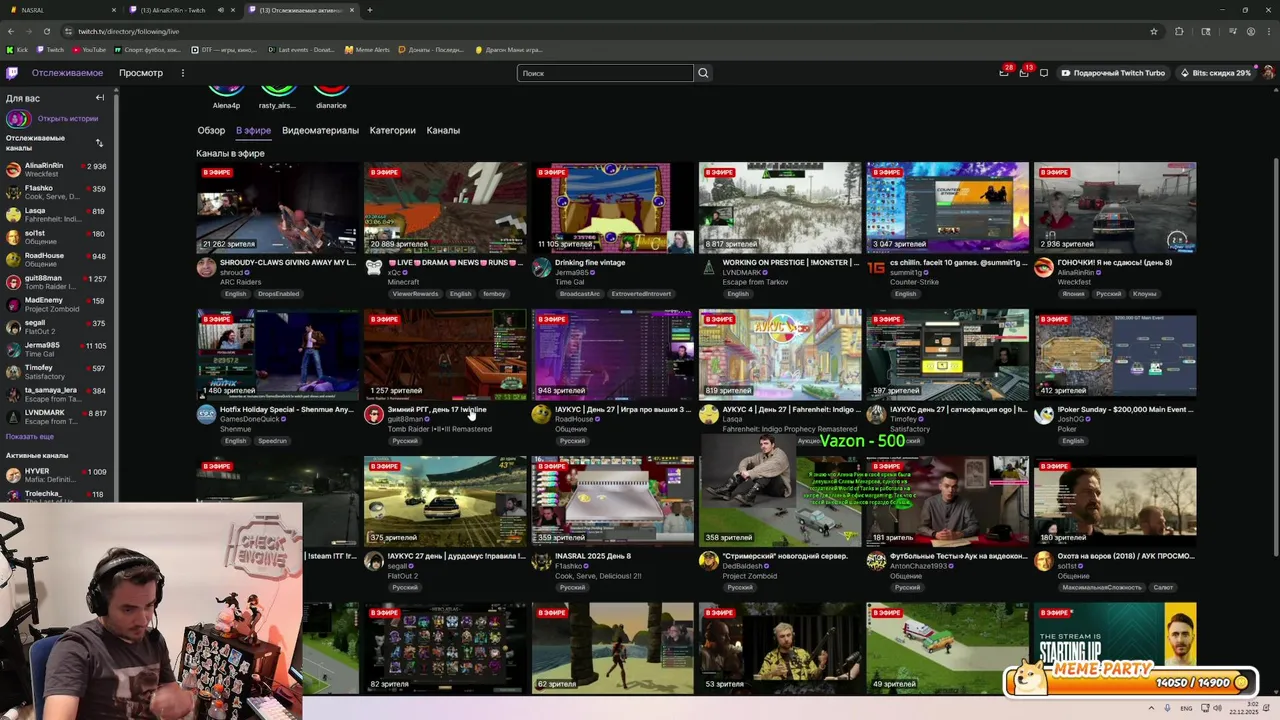Click Просмотр in top navigation
1280x720 pixels.
[x=141, y=73]
